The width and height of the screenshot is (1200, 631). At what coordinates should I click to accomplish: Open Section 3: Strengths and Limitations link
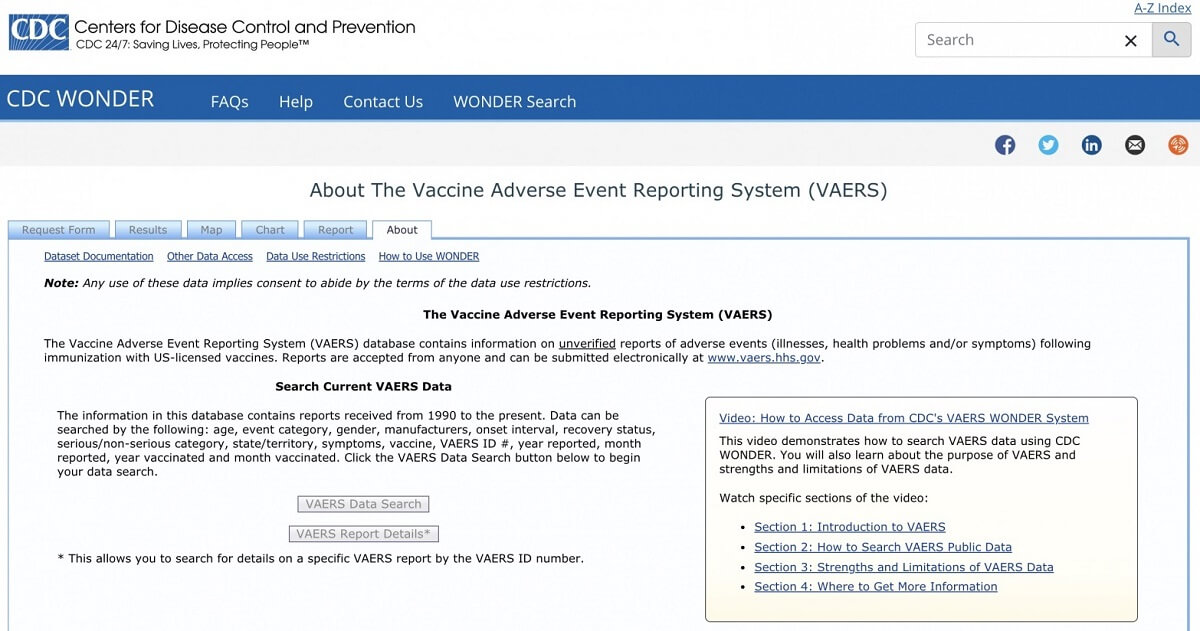[904, 567]
